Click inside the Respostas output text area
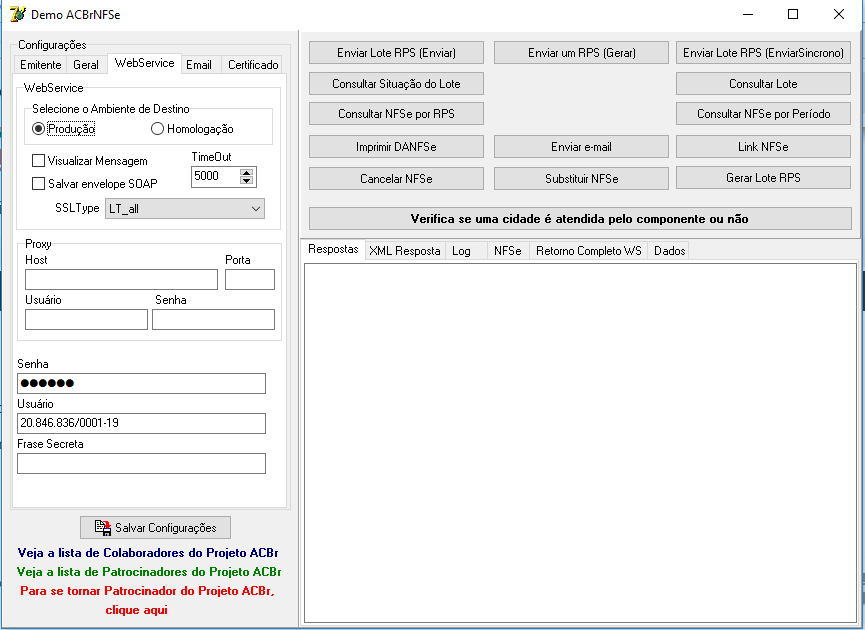 pyautogui.click(x=580, y=442)
